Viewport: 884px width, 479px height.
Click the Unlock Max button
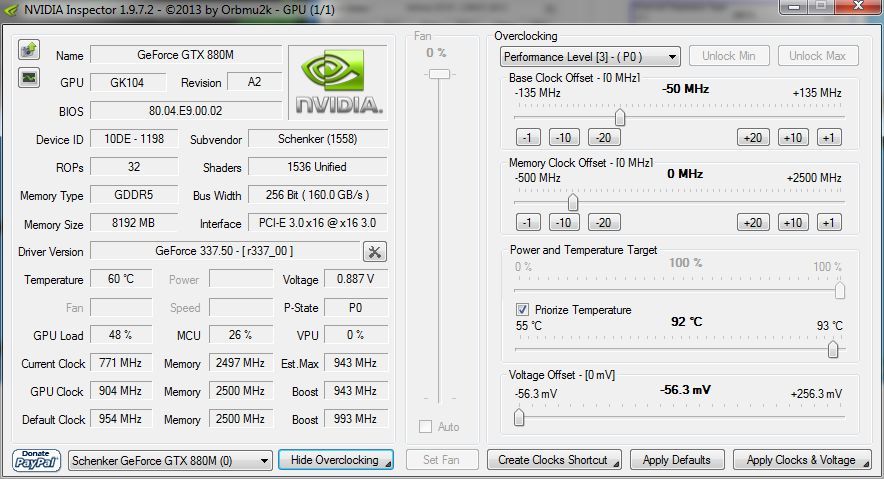coord(817,56)
